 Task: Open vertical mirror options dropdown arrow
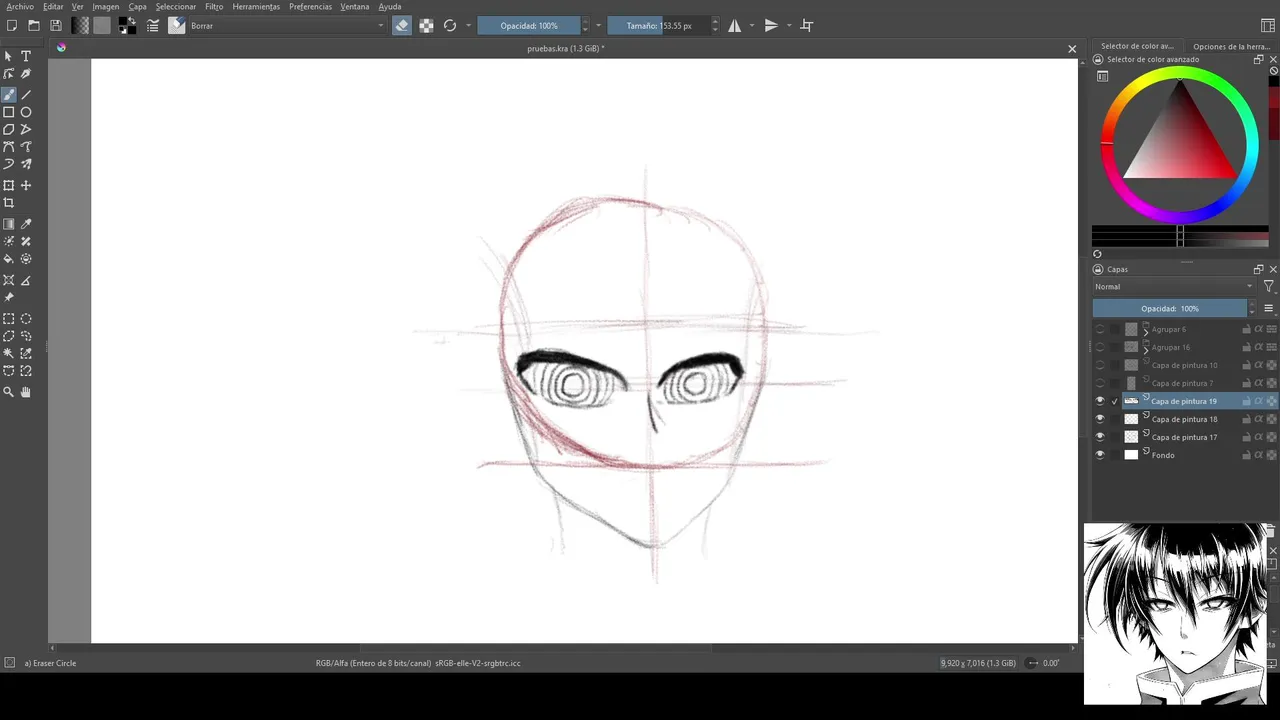[x=789, y=25]
